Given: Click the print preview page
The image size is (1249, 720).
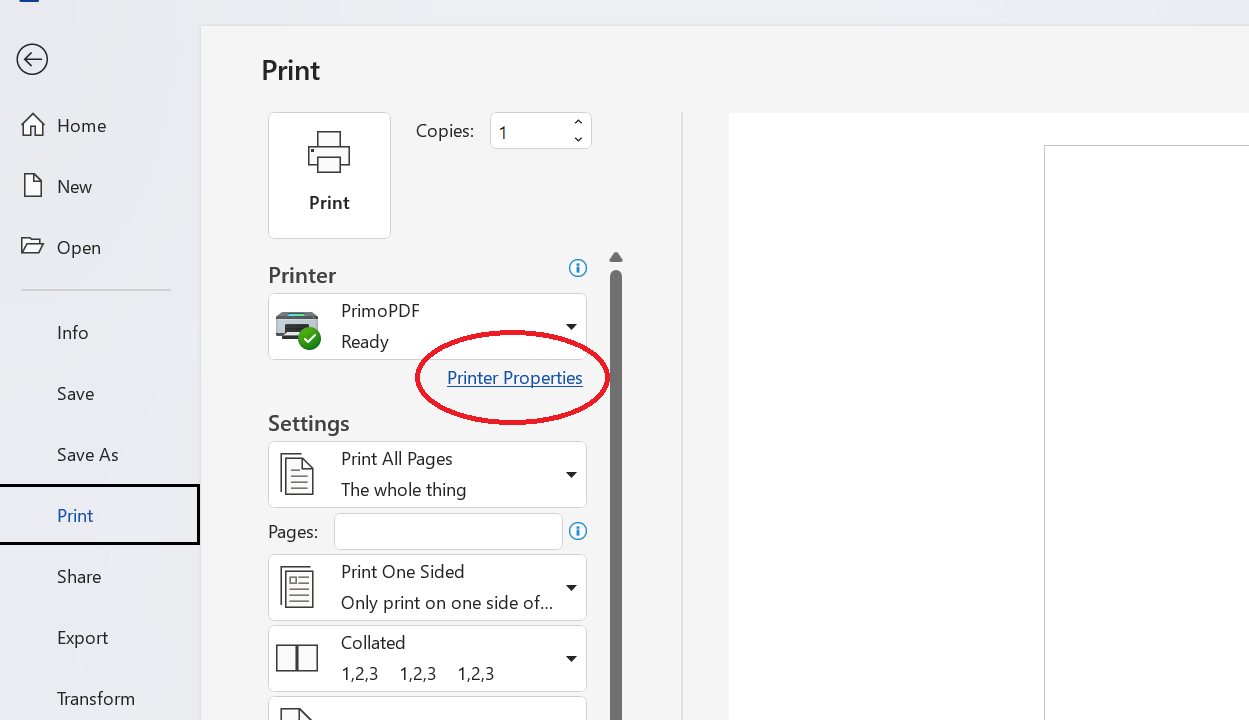Looking at the screenshot, I should [1146, 432].
